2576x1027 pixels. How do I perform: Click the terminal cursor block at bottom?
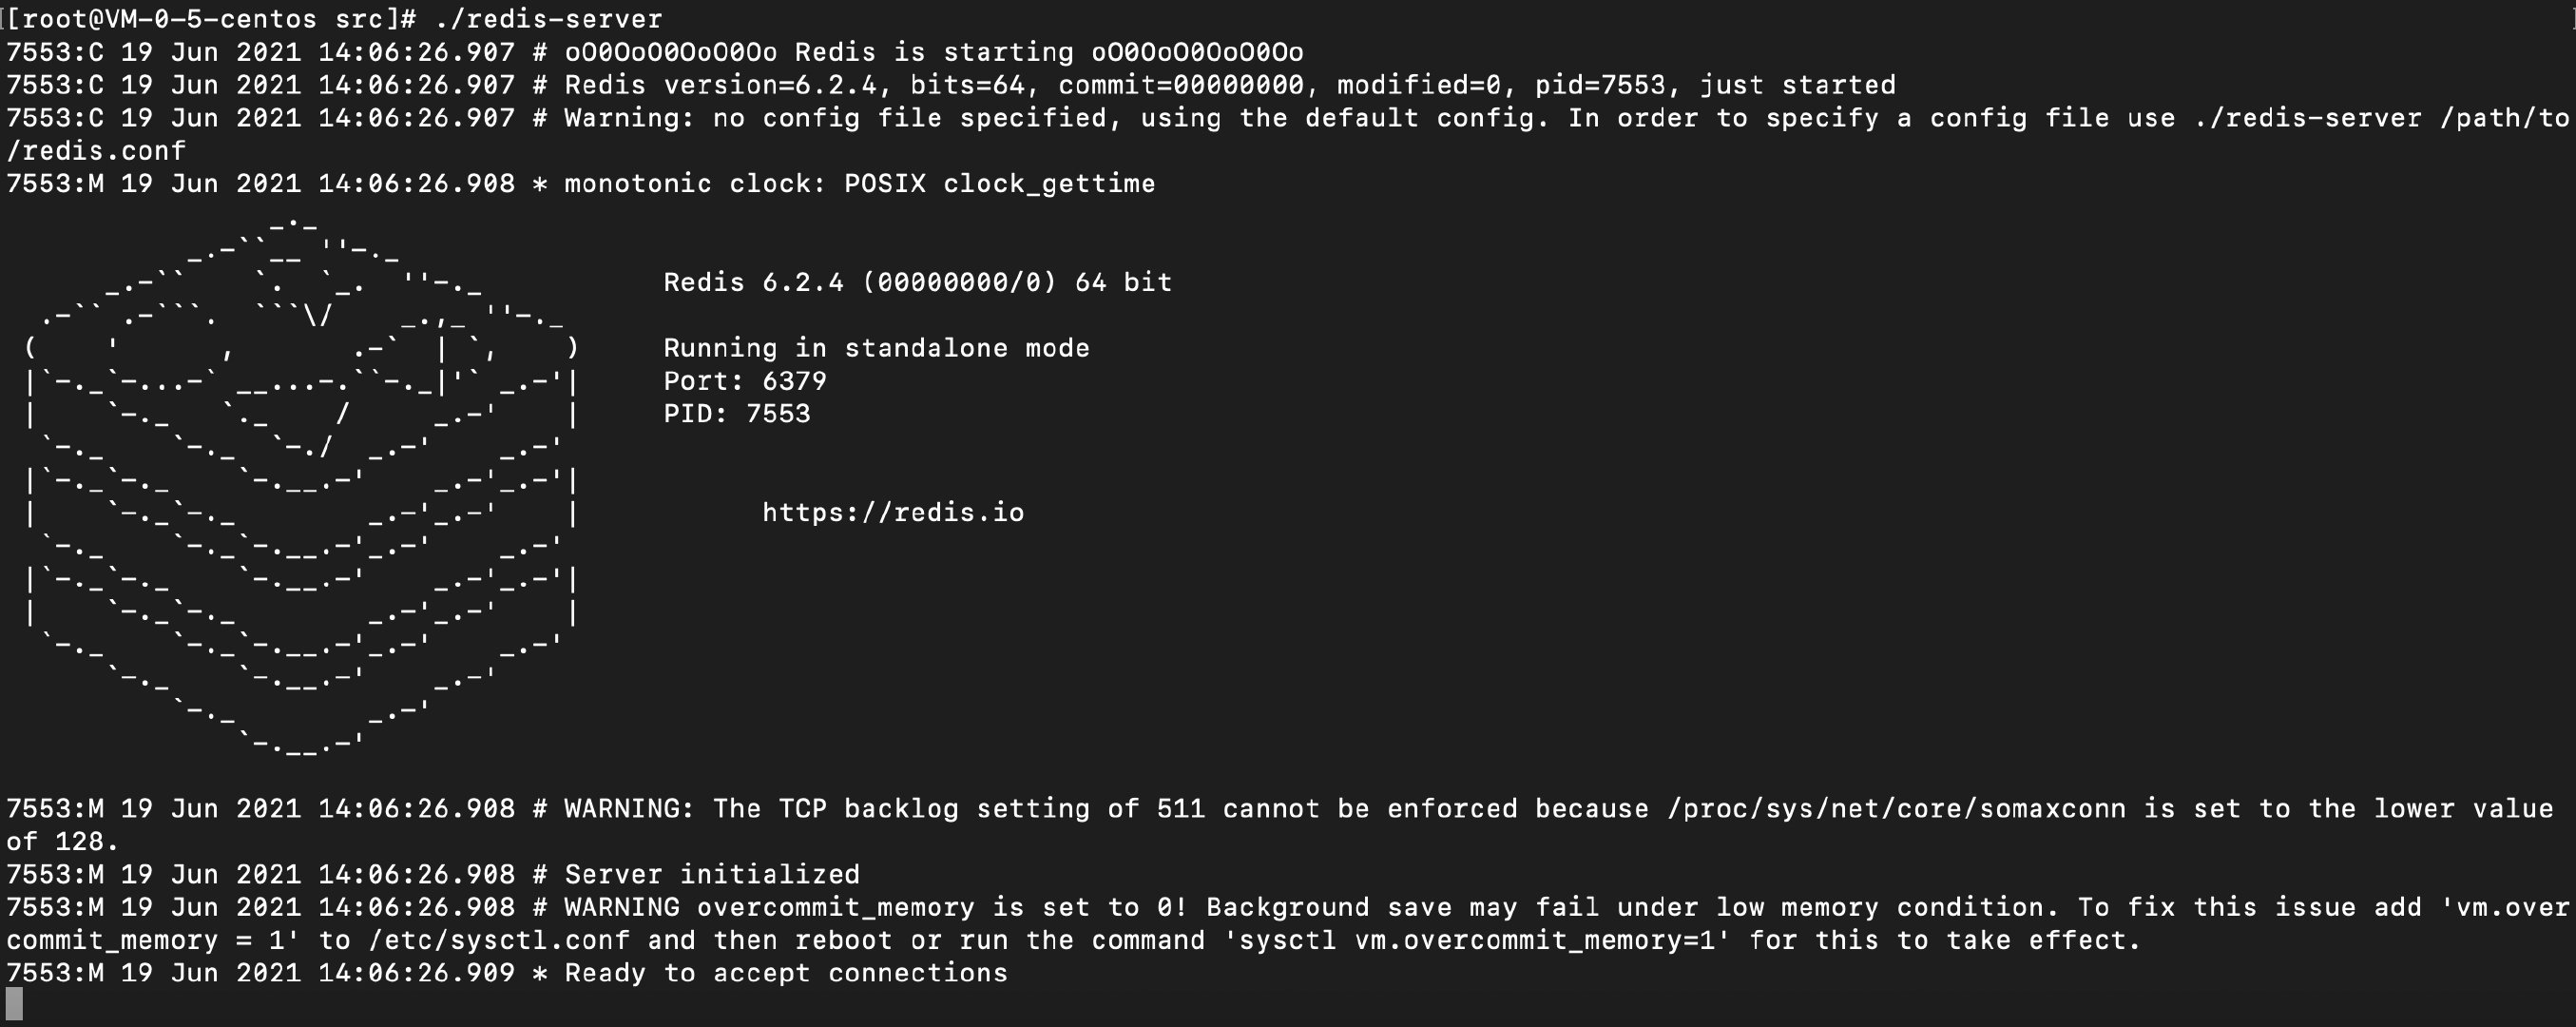pyautogui.click(x=14, y=1004)
